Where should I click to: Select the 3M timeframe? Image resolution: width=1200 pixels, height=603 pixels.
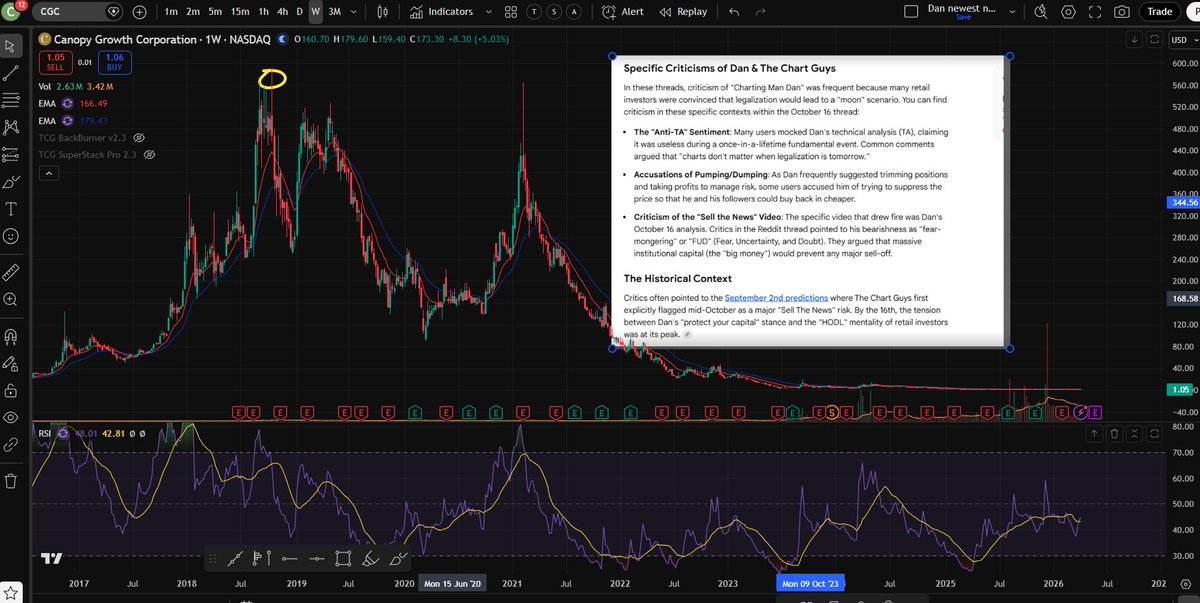[335, 12]
